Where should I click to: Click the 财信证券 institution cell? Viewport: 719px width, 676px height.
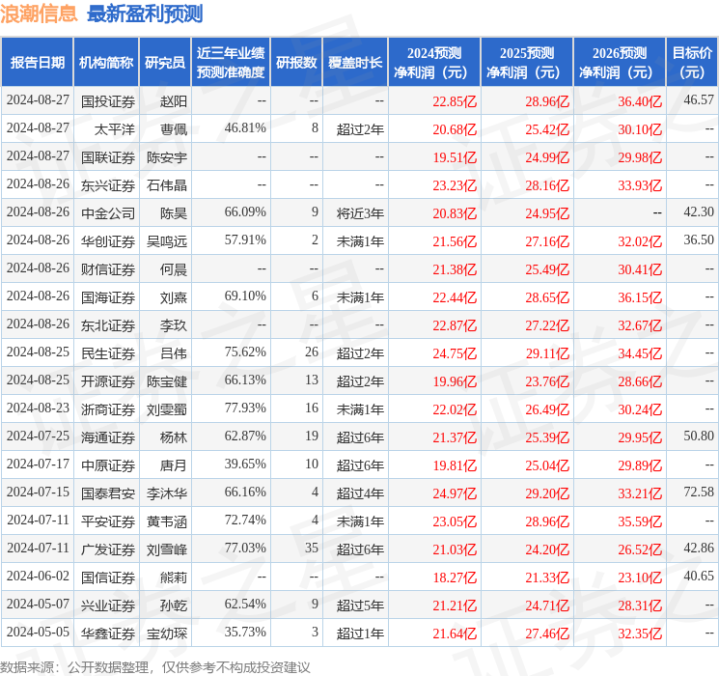coord(108,269)
